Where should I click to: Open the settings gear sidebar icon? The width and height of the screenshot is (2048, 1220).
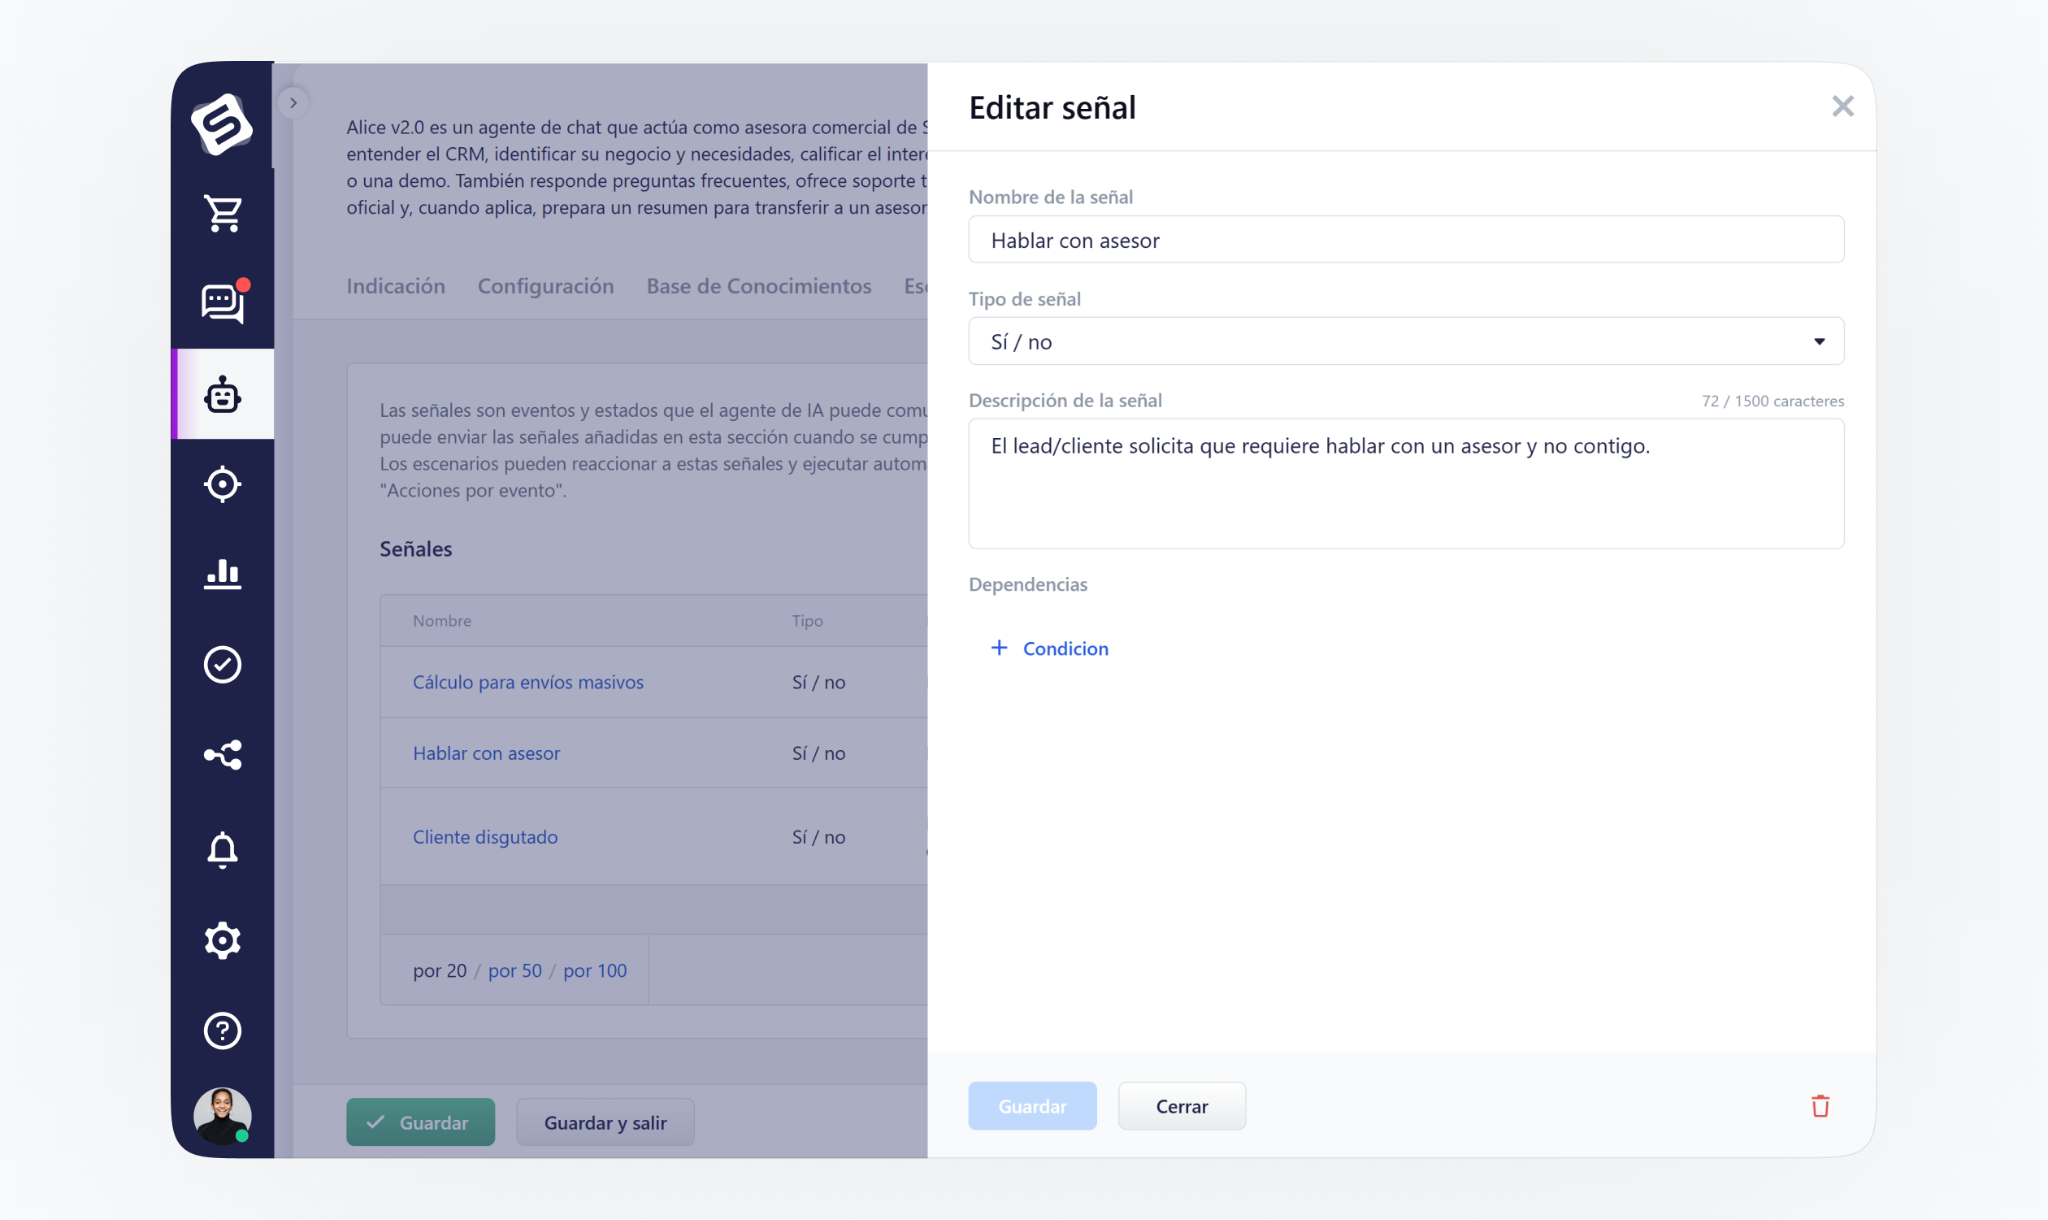(x=222, y=940)
